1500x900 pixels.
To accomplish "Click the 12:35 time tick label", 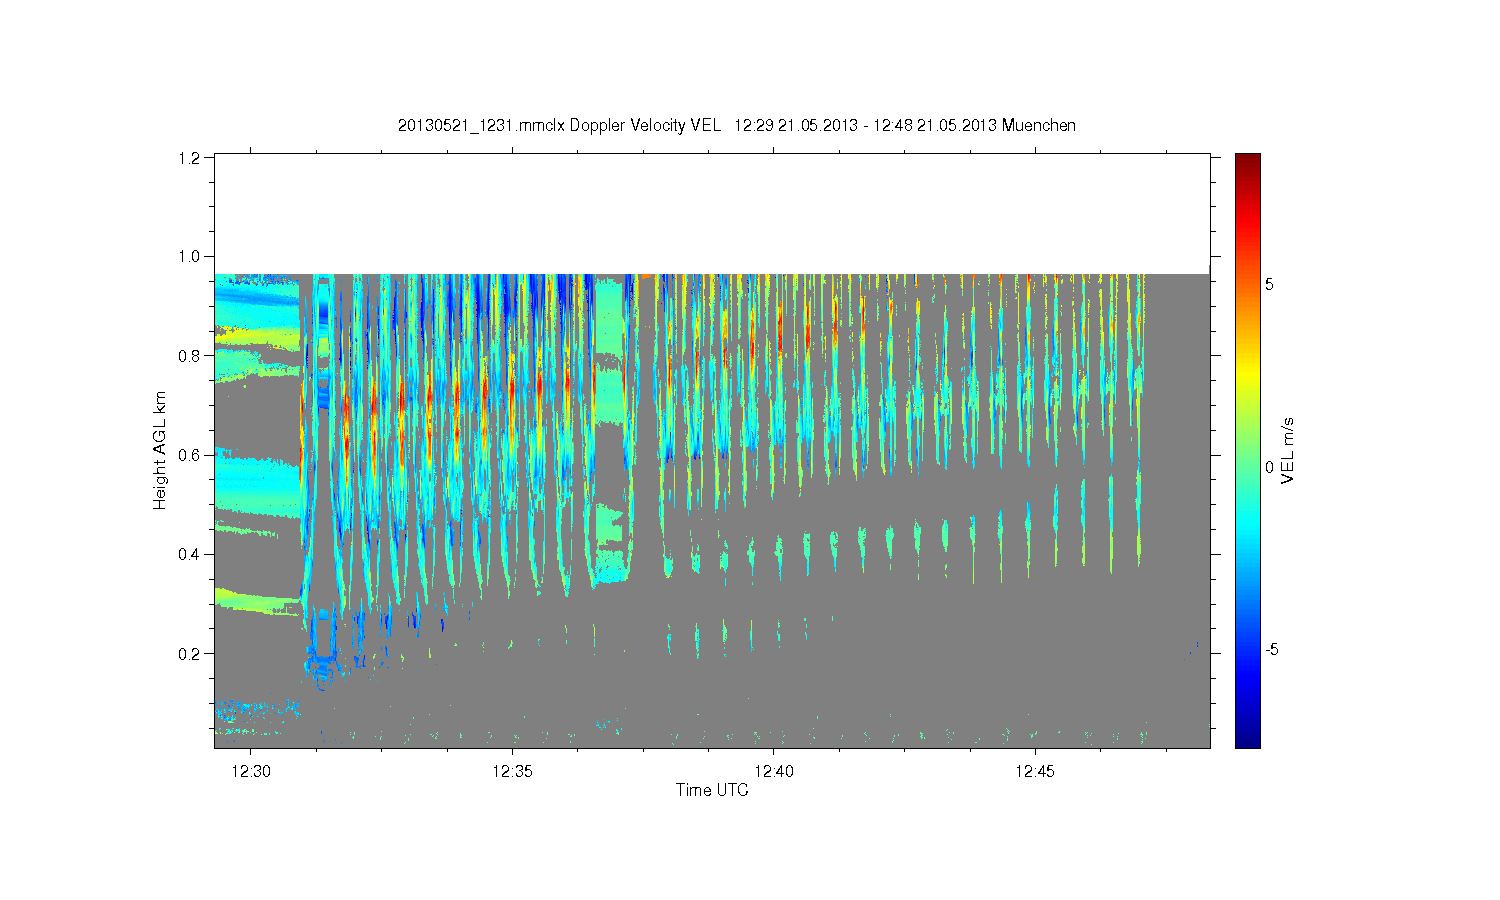I will click(512, 771).
